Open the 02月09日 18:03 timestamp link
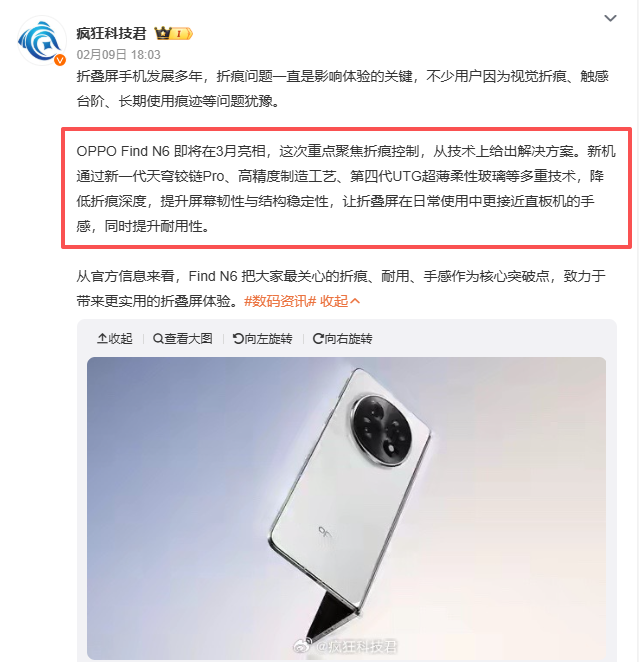639x662 pixels. (119, 54)
